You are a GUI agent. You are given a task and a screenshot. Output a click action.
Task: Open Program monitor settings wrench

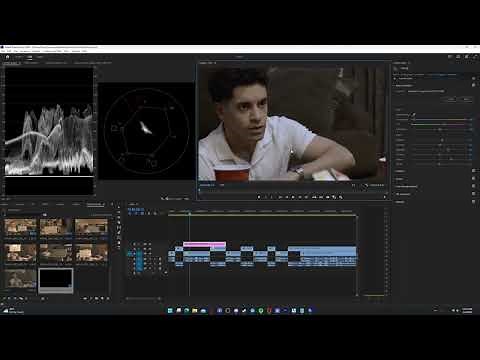click(x=366, y=185)
